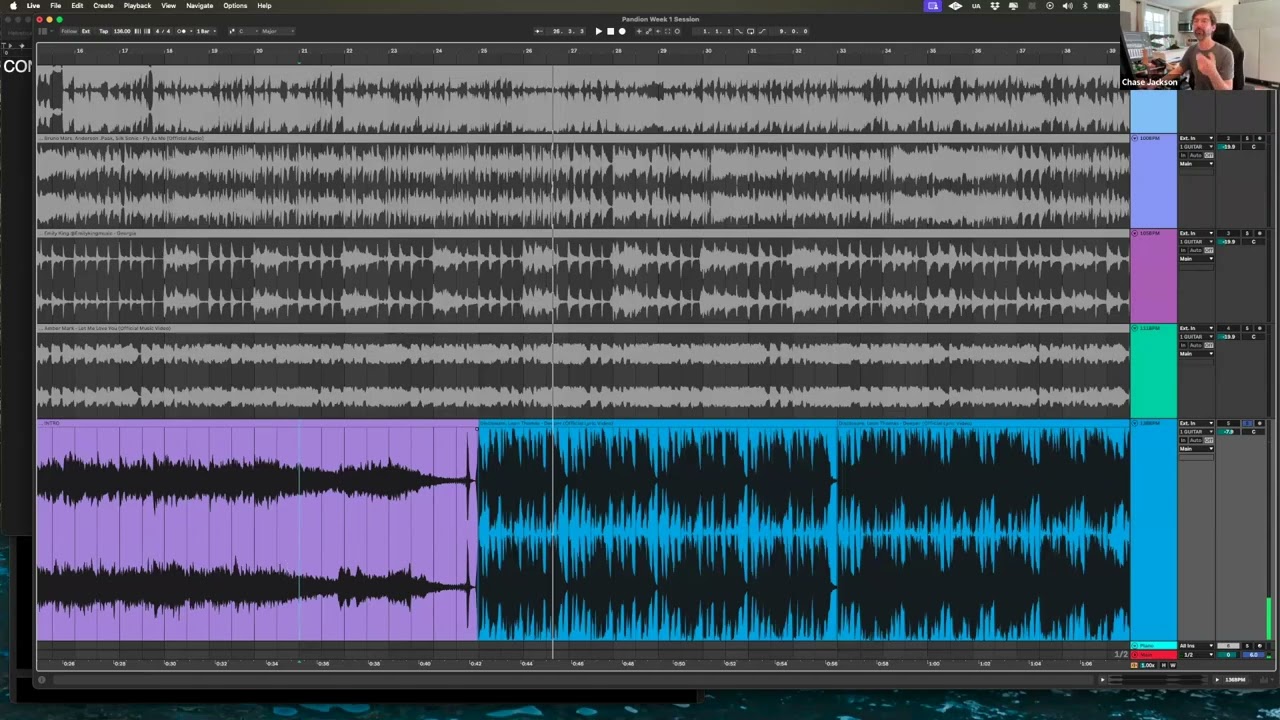The image size is (1280, 720).
Task: Toggle the Follow button
Action: tap(69, 31)
